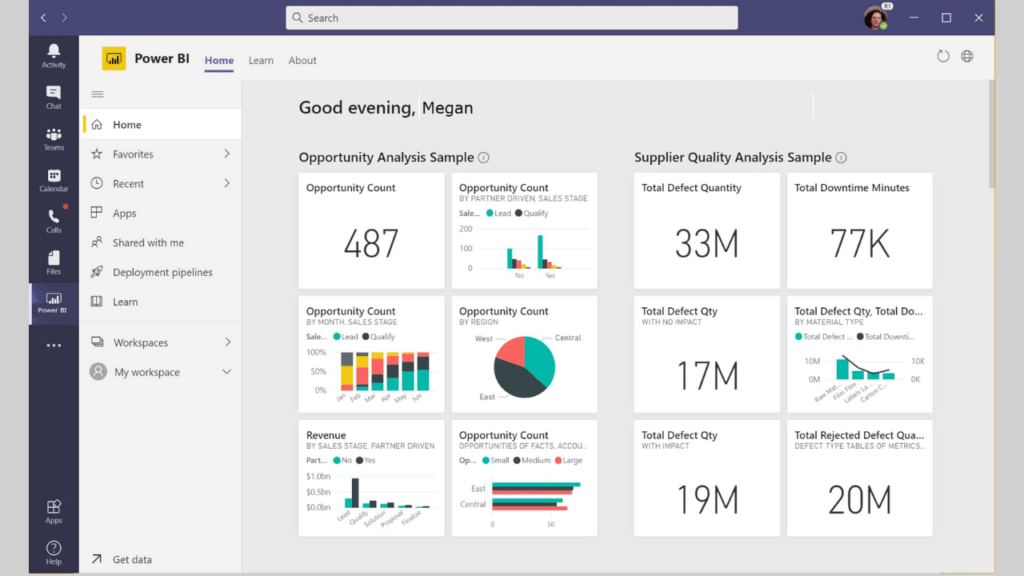Open Opportunity Count opportunities of facts tile
The image size is (1024, 576).
pyautogui.click(x=524, y=478)
